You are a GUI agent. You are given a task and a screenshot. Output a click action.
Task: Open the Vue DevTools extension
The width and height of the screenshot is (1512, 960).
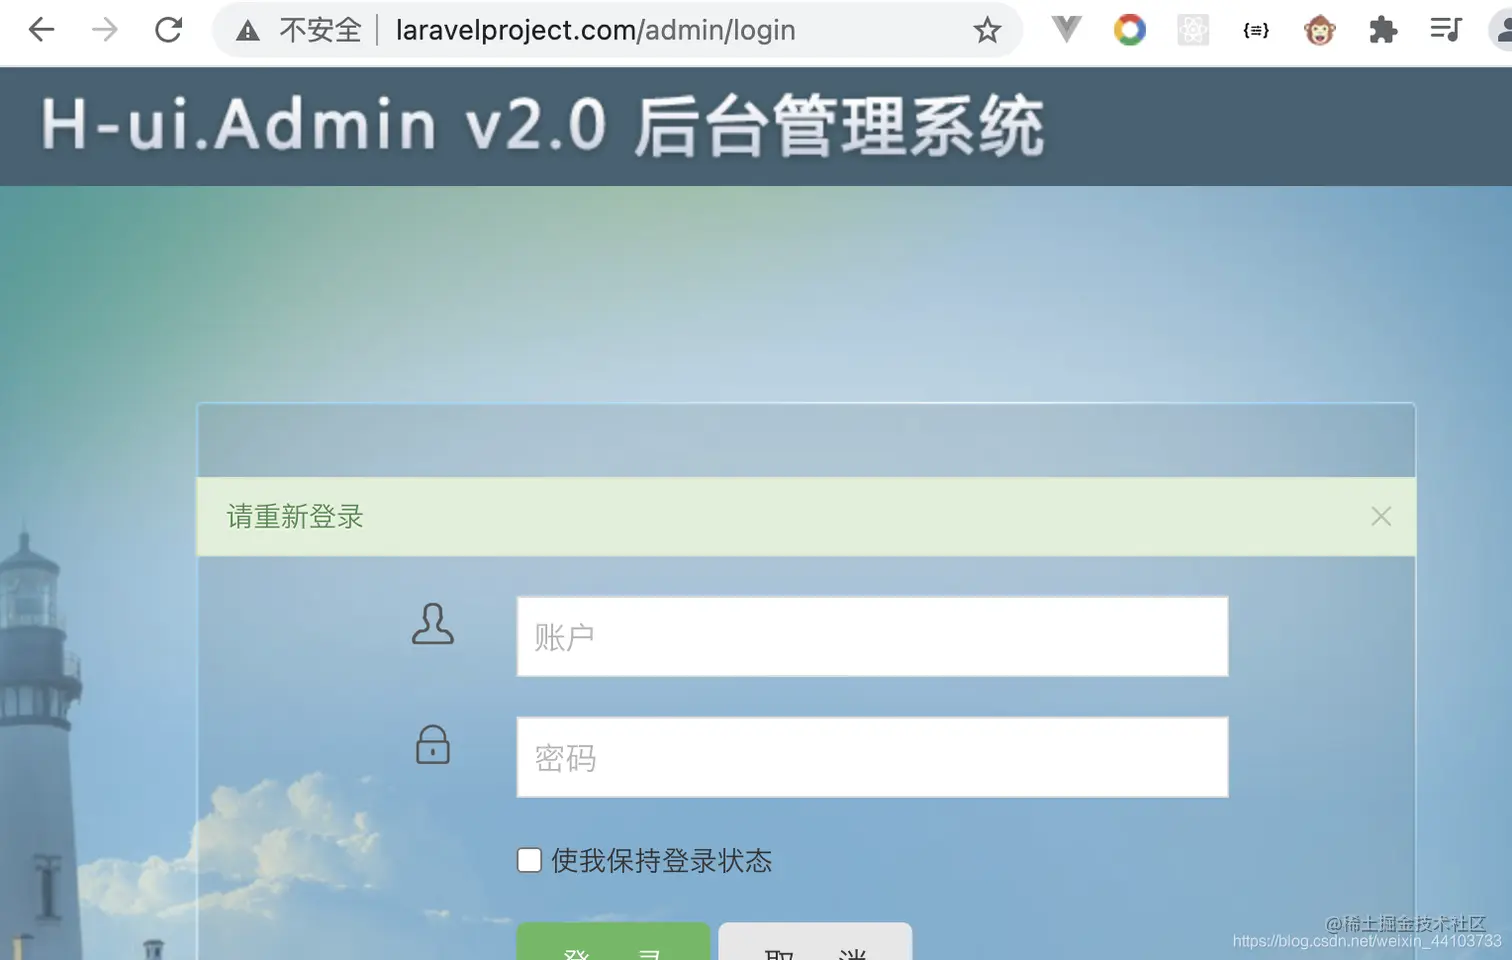(x=1066, y=30)
